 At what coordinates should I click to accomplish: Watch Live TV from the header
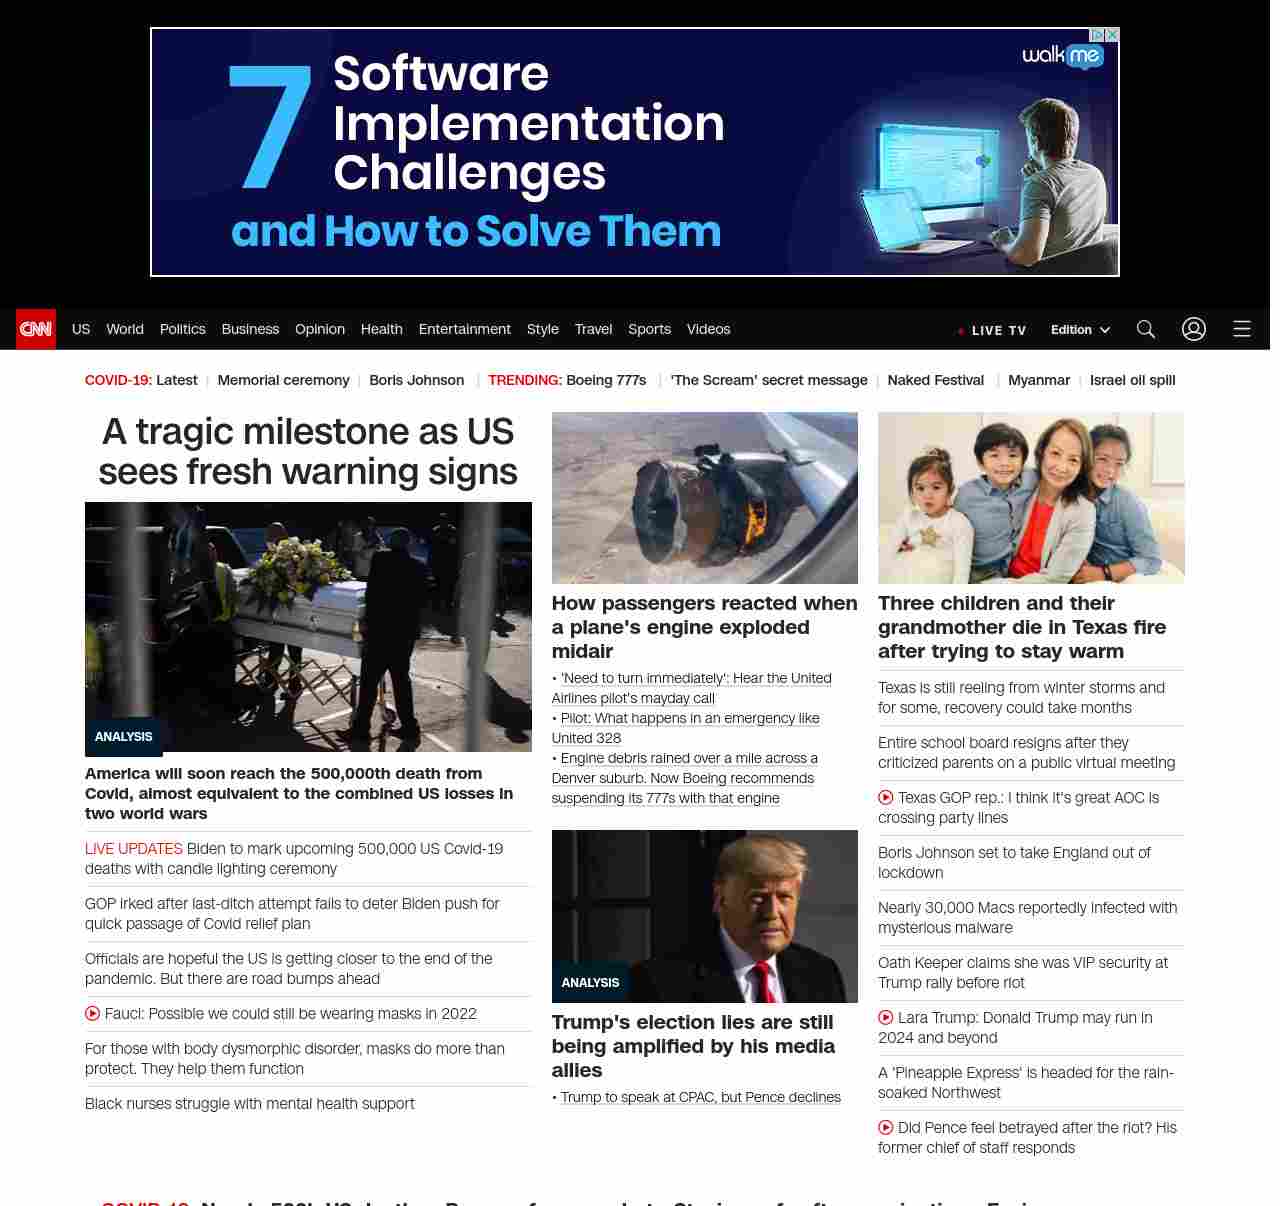coord(992,330)
